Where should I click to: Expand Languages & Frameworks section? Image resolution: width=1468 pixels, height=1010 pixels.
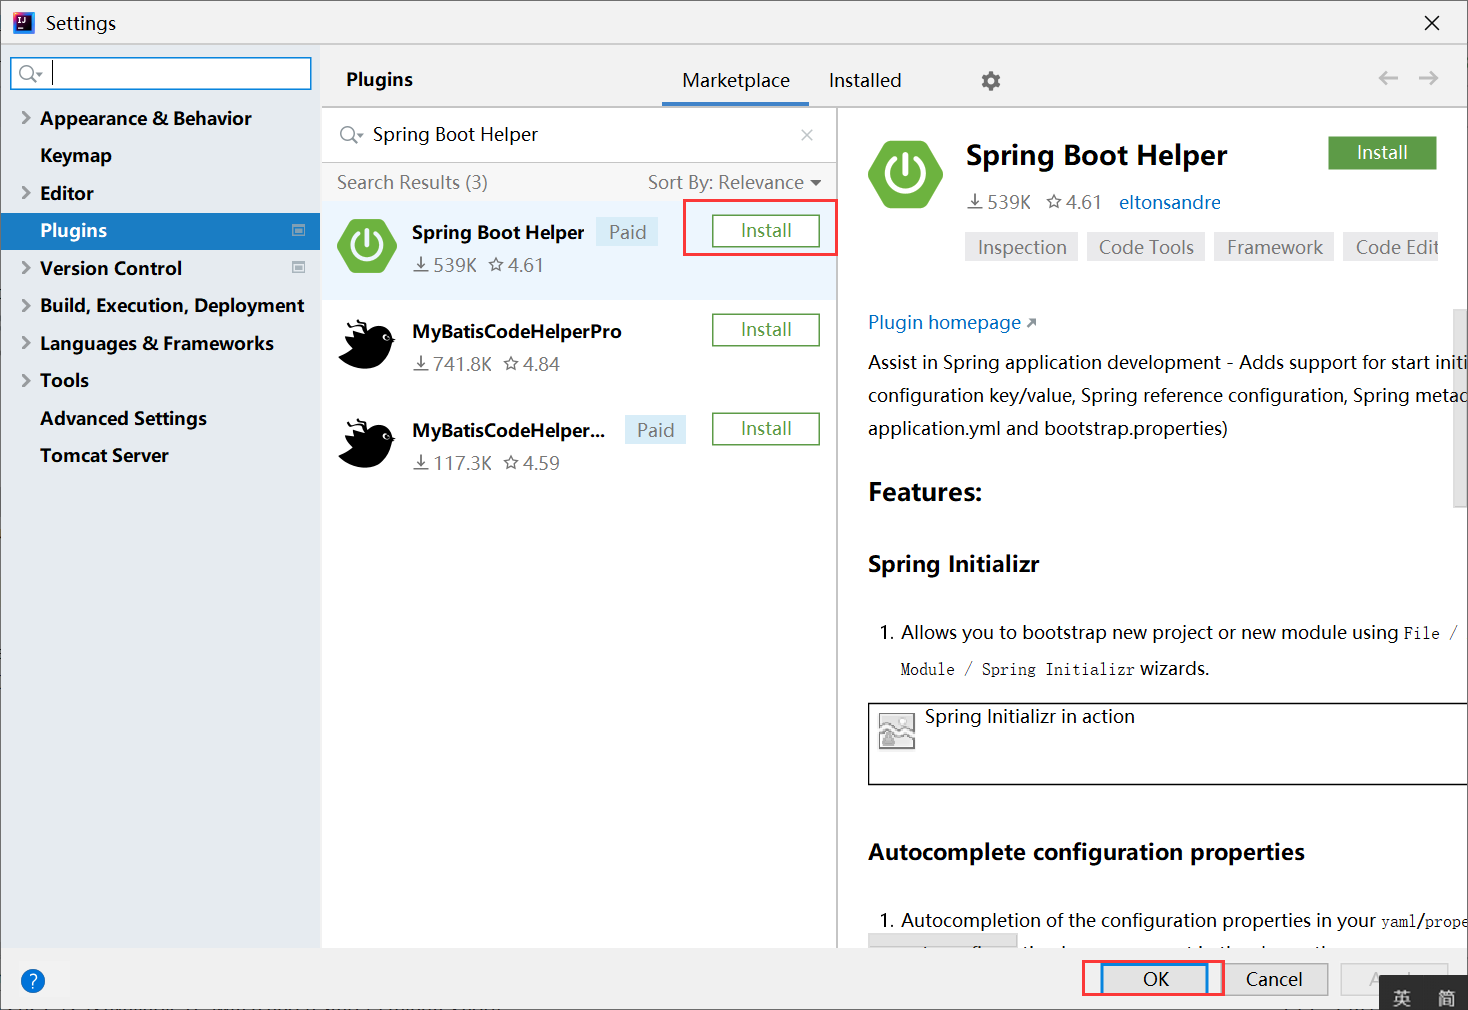[26, 343]
